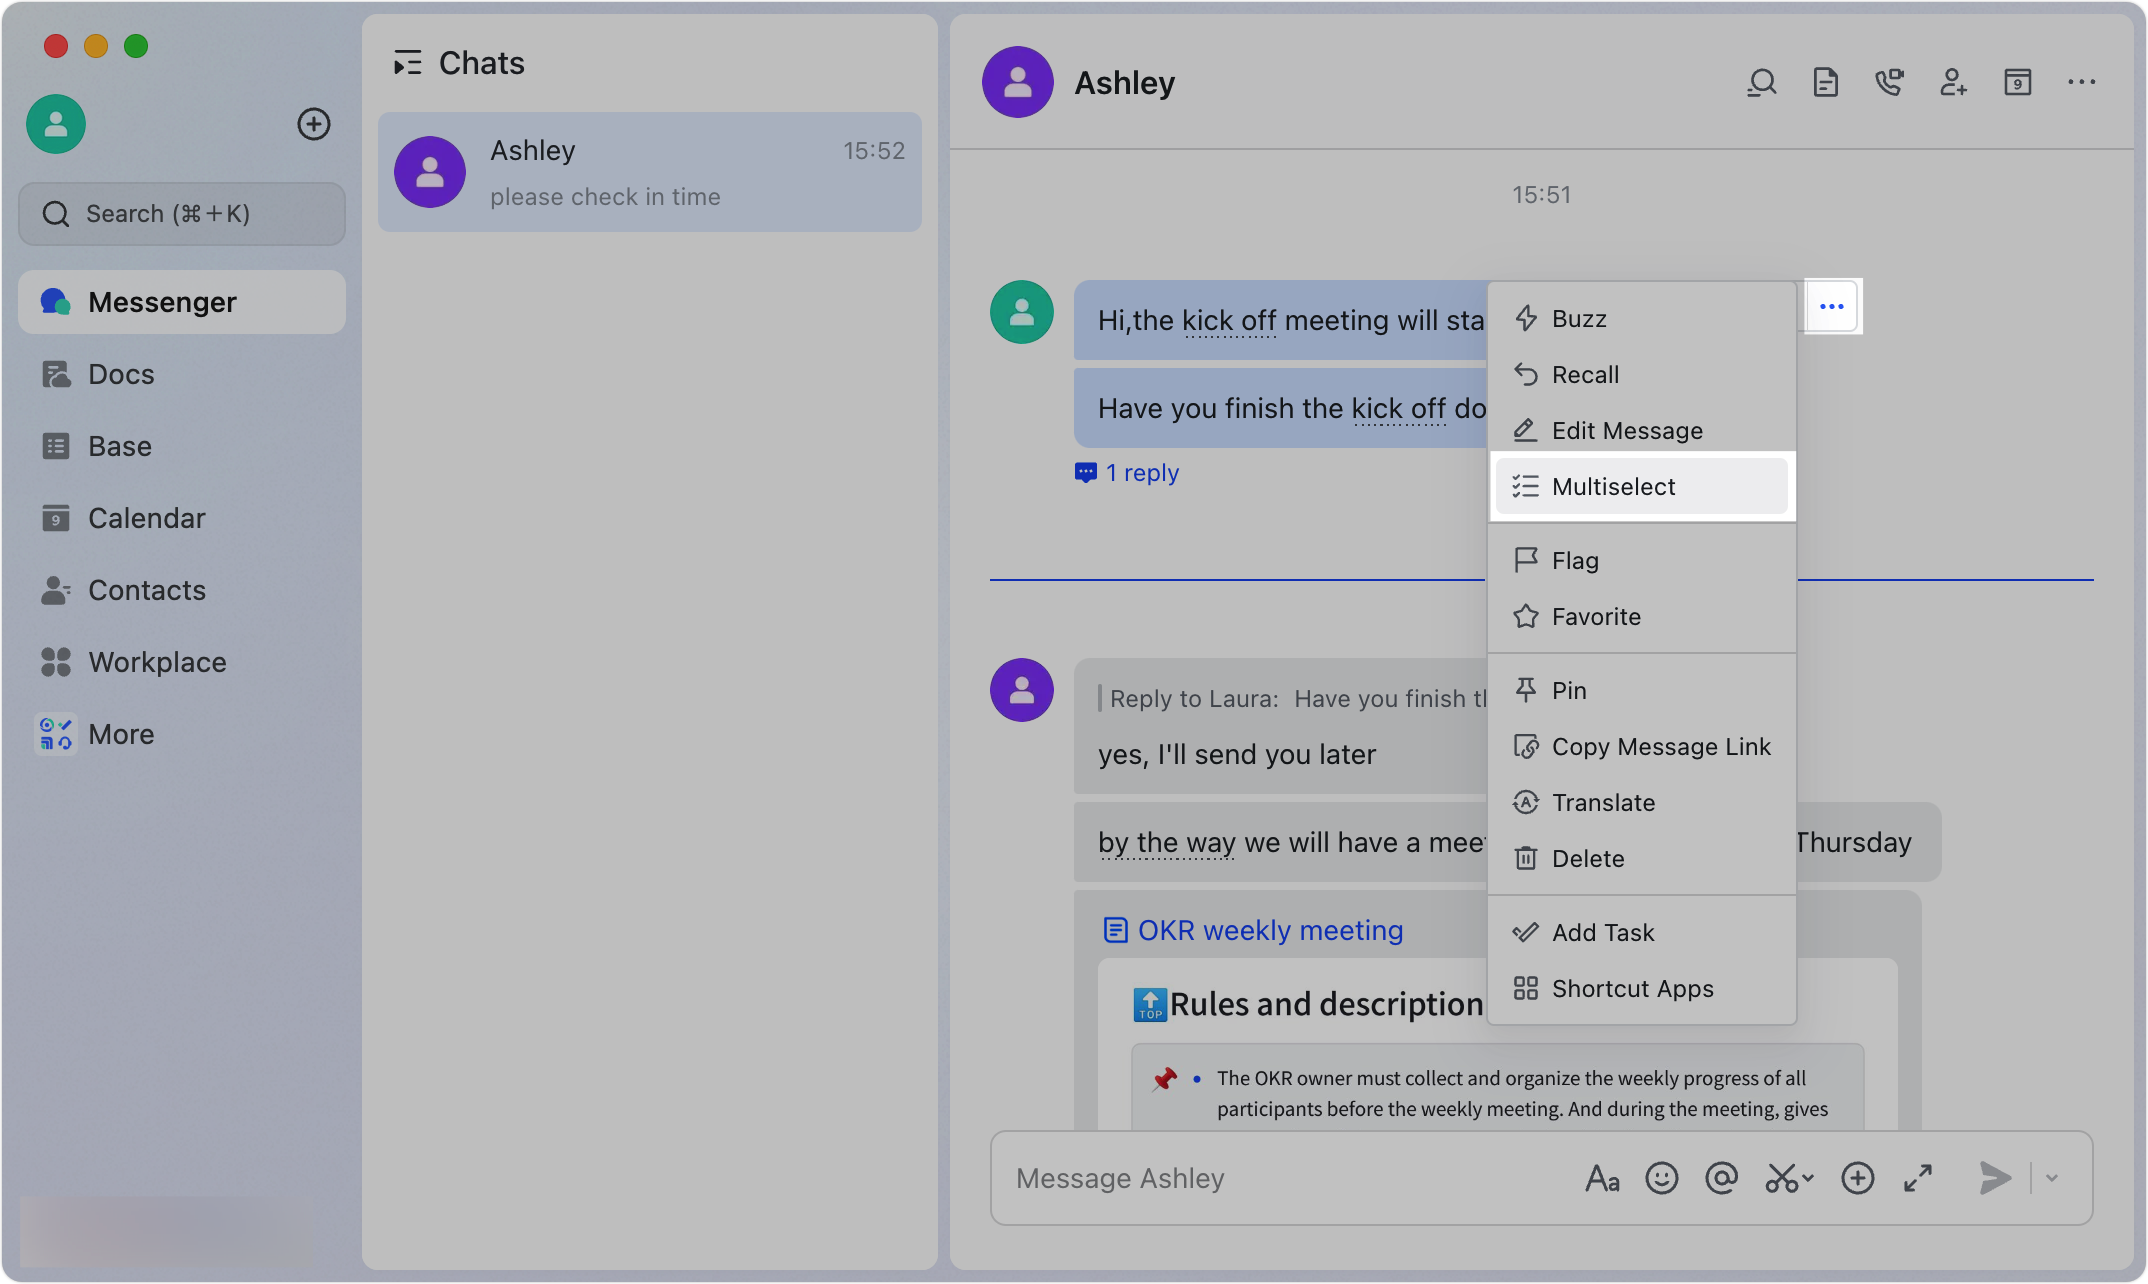Open the chat documents panel
Screen dimensions: 2148x1284
(1826, 82)
